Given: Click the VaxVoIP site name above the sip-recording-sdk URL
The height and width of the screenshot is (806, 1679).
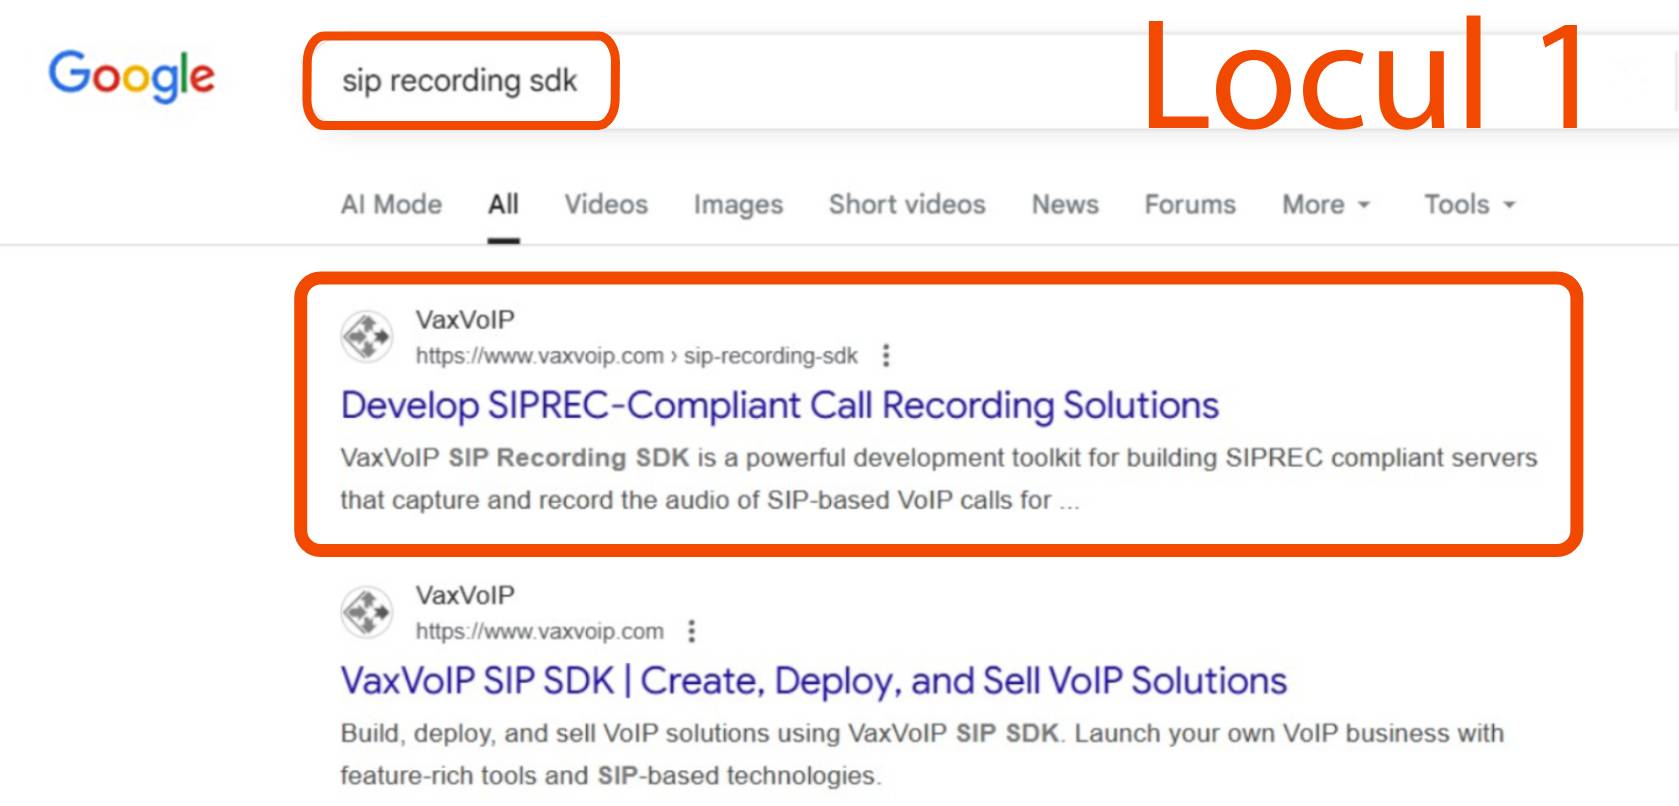Looking at the screenshot, I should (465, 320).
